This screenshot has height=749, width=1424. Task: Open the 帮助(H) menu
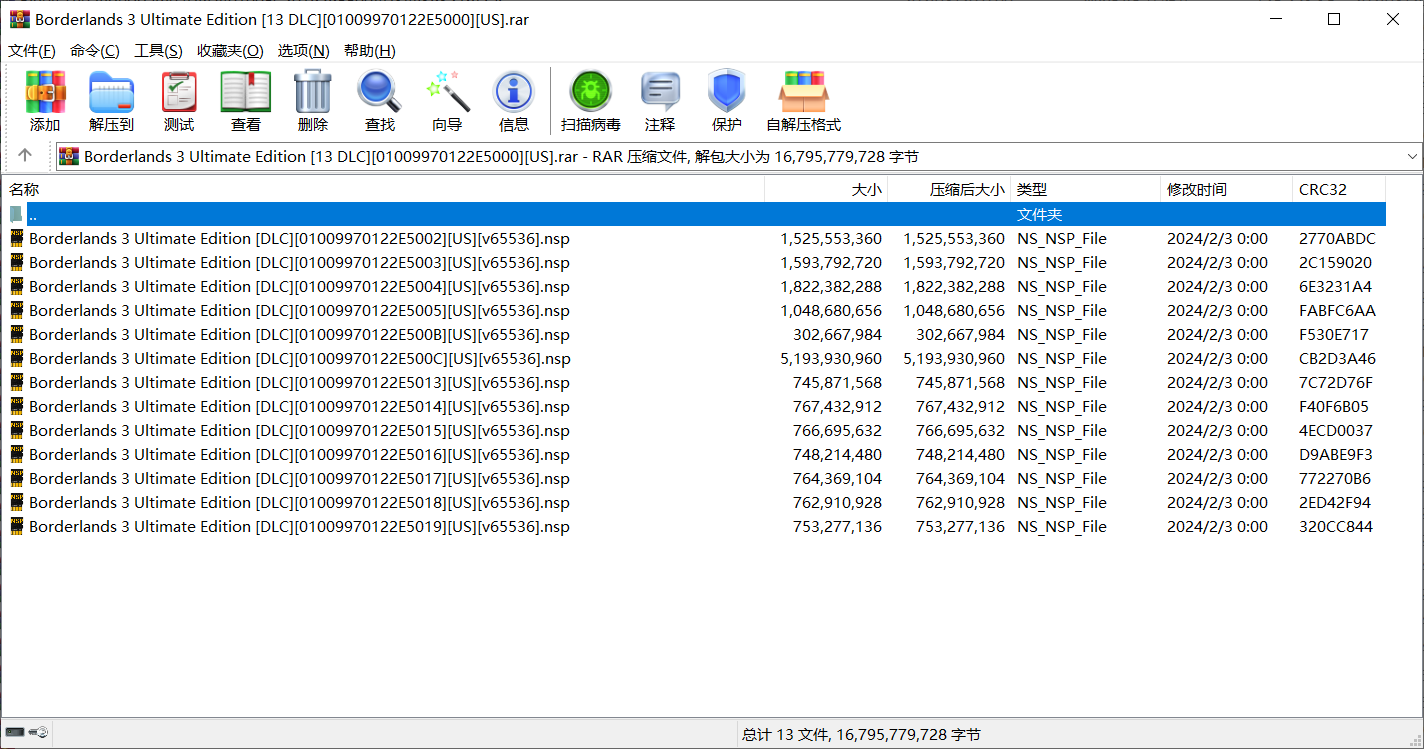(x=370, y=51)
